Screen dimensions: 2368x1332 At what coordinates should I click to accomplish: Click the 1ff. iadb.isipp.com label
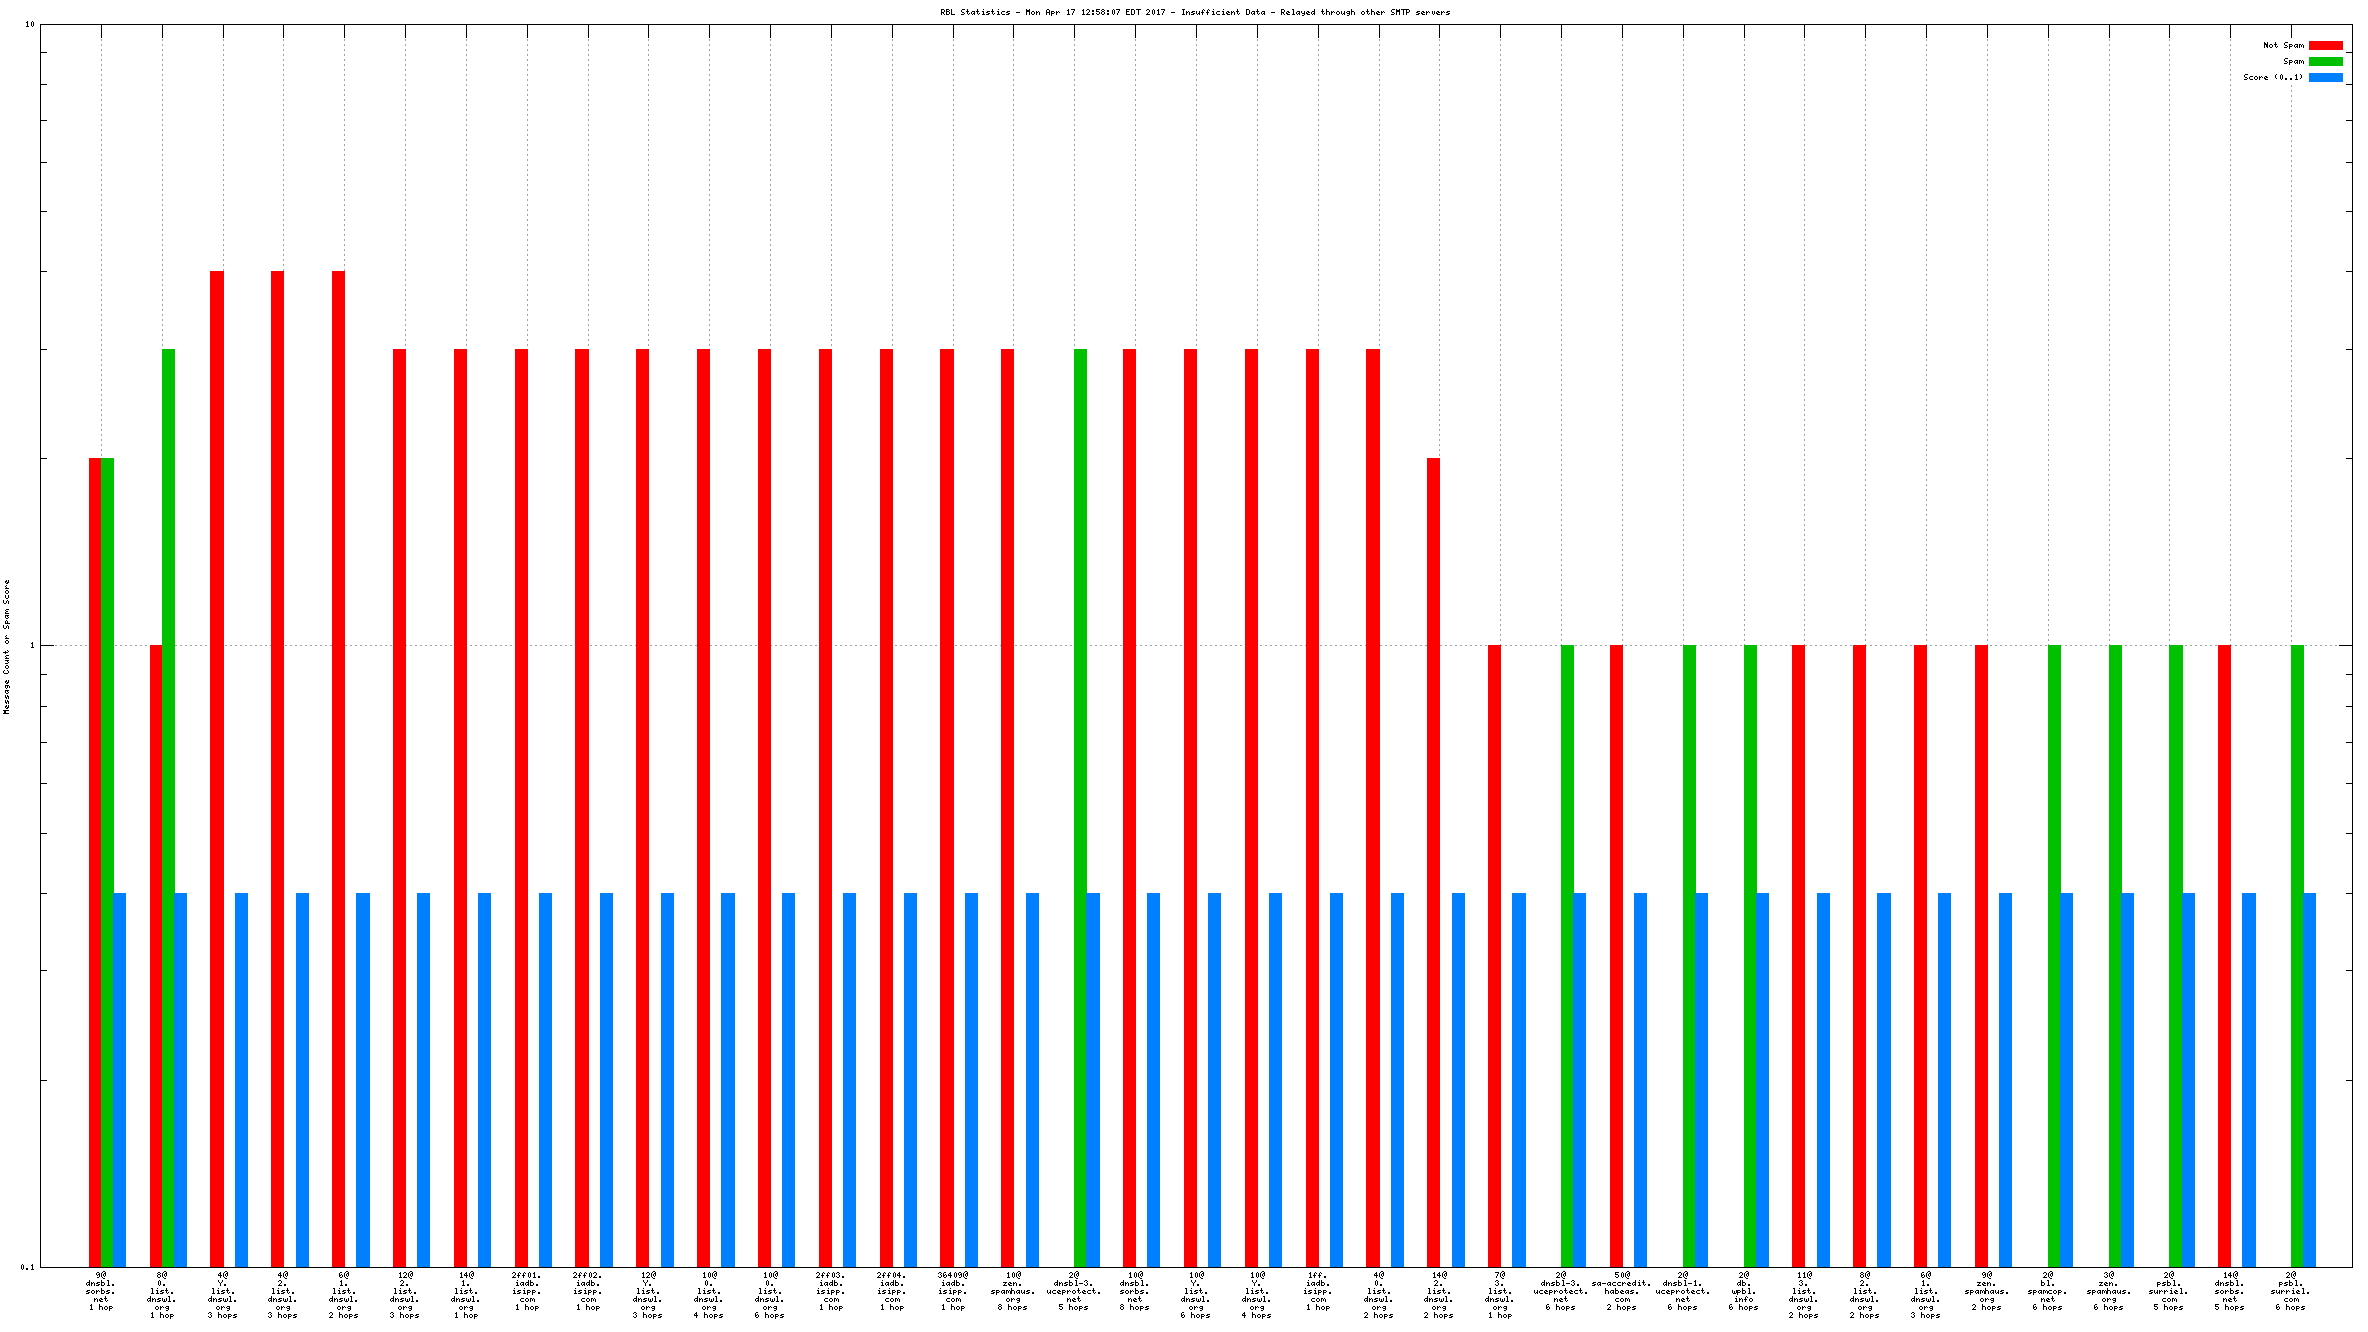click(x=1317, y=1291)
